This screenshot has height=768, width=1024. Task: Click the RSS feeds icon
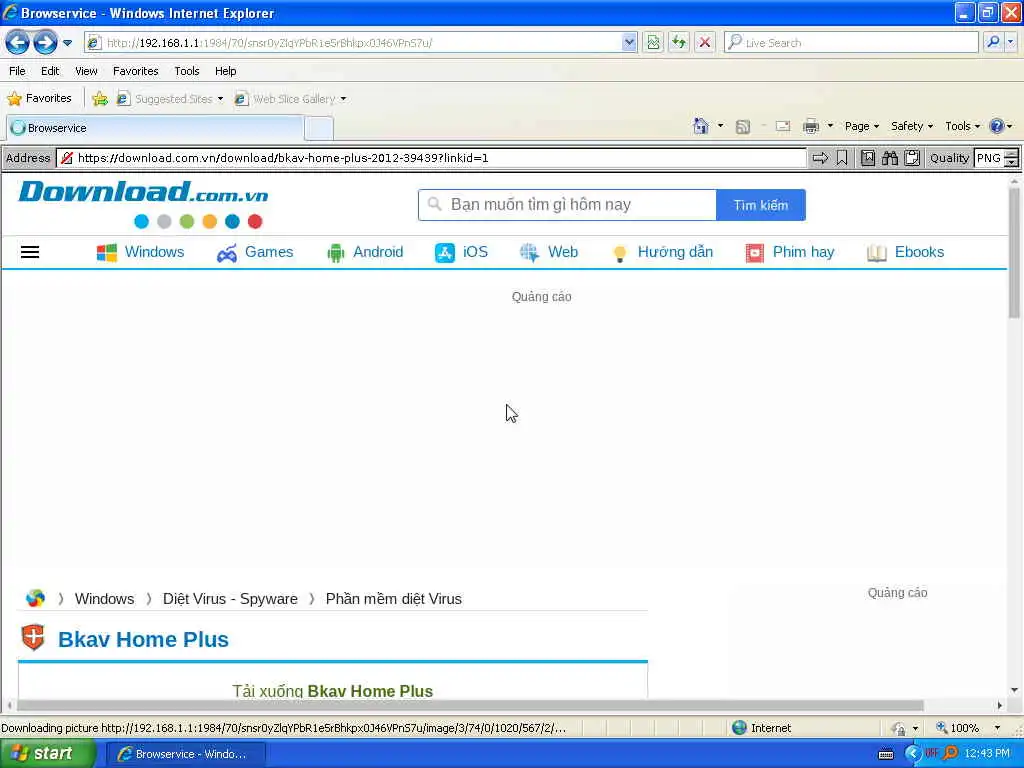pyautogui.click(x=743, y=127)
